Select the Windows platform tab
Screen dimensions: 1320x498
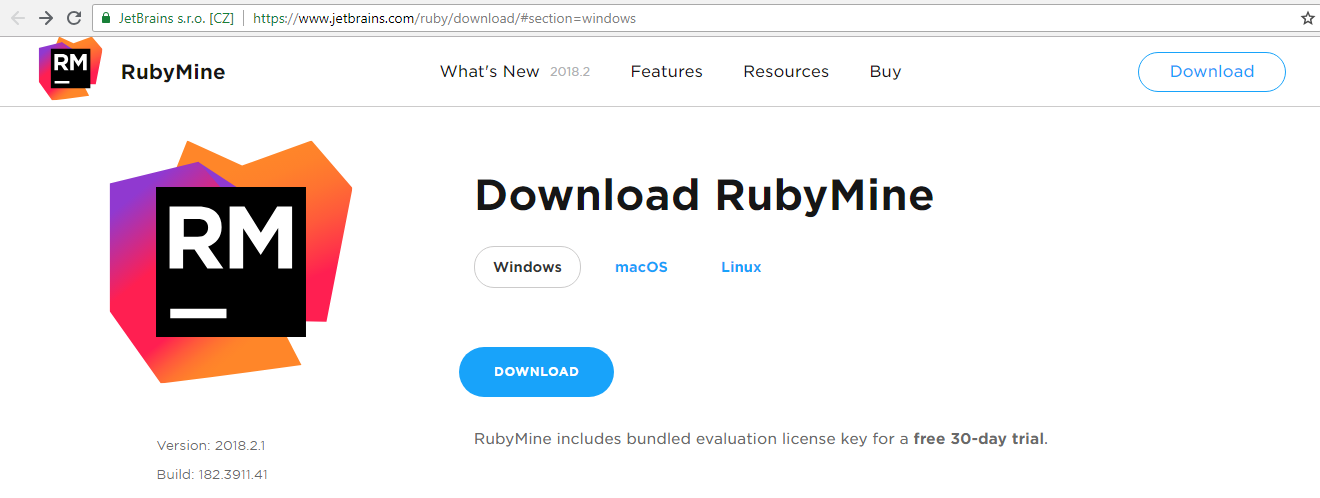(x=527, y=267)
